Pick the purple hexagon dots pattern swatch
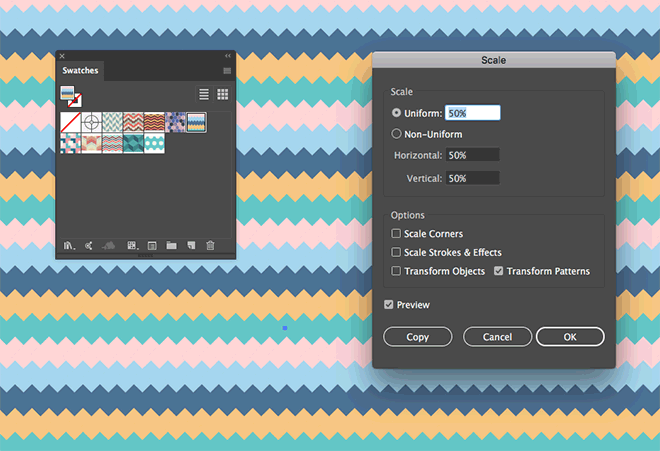The width and height of the screenshot is (660, 451). [x=175, y=123]
